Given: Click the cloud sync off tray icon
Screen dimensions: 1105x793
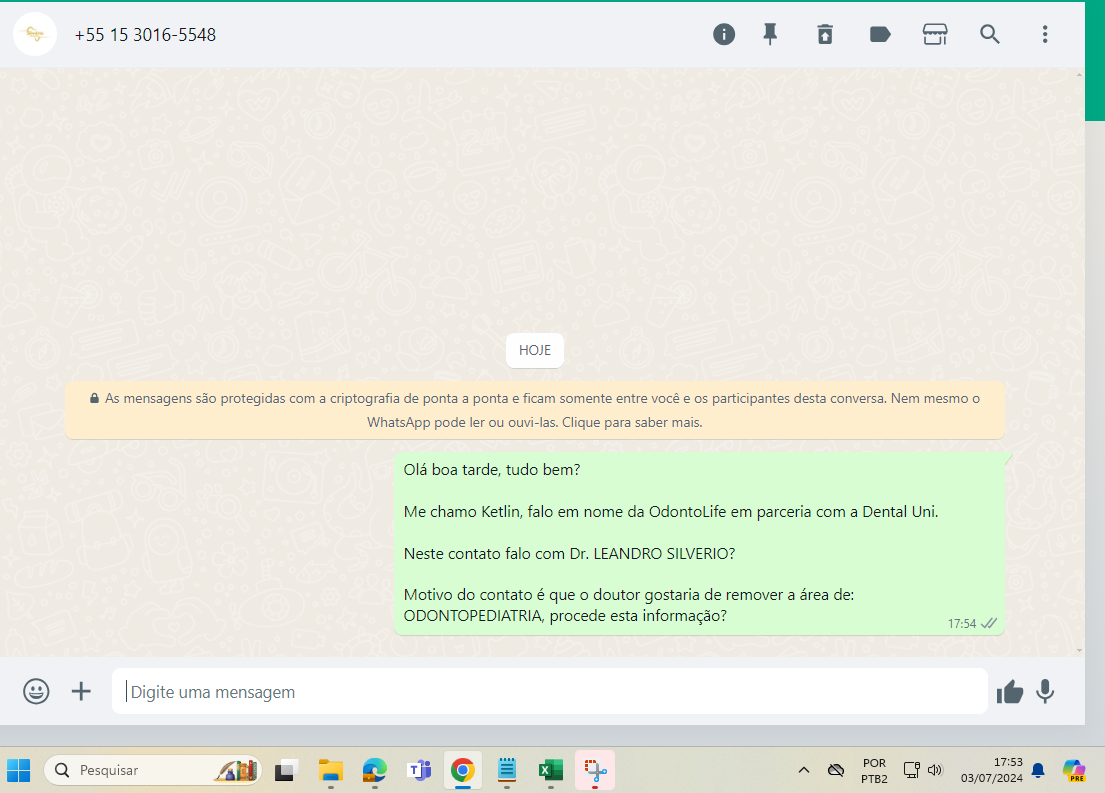Looking at the screenshot, I should coord(836,770).
